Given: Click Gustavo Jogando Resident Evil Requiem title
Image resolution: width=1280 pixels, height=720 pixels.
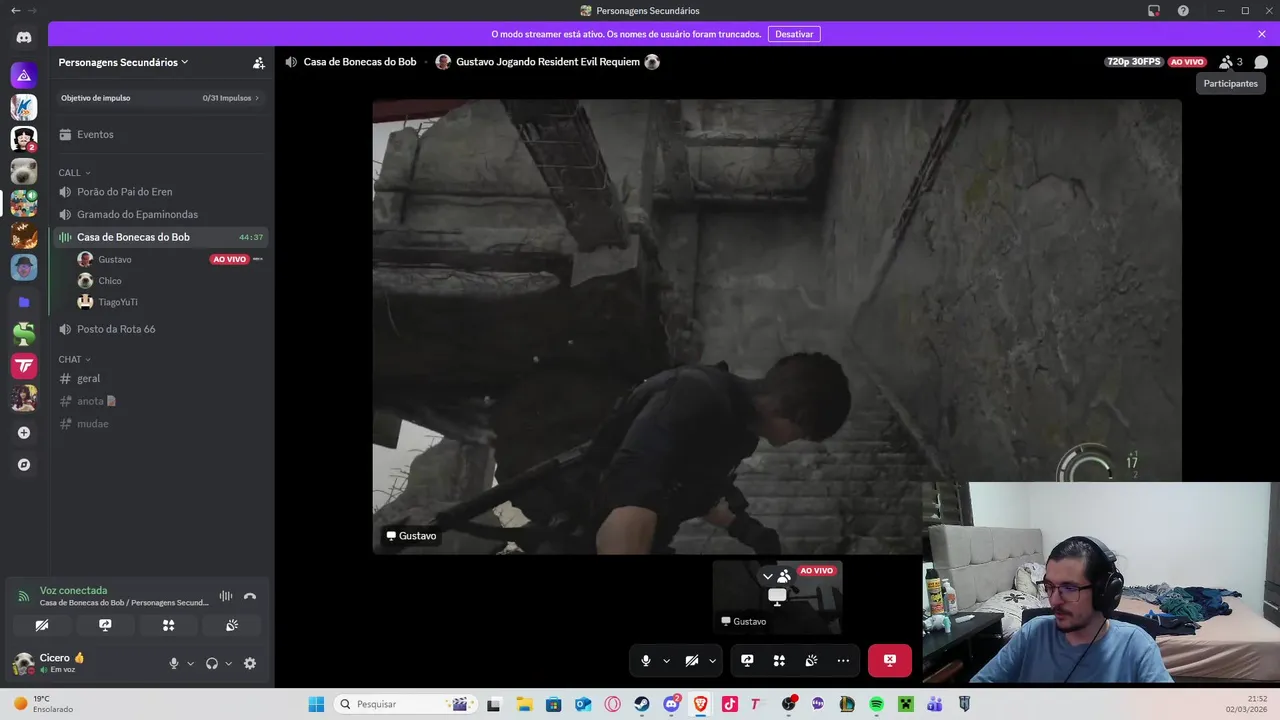Looking at the screenshot, I should 547,62.
